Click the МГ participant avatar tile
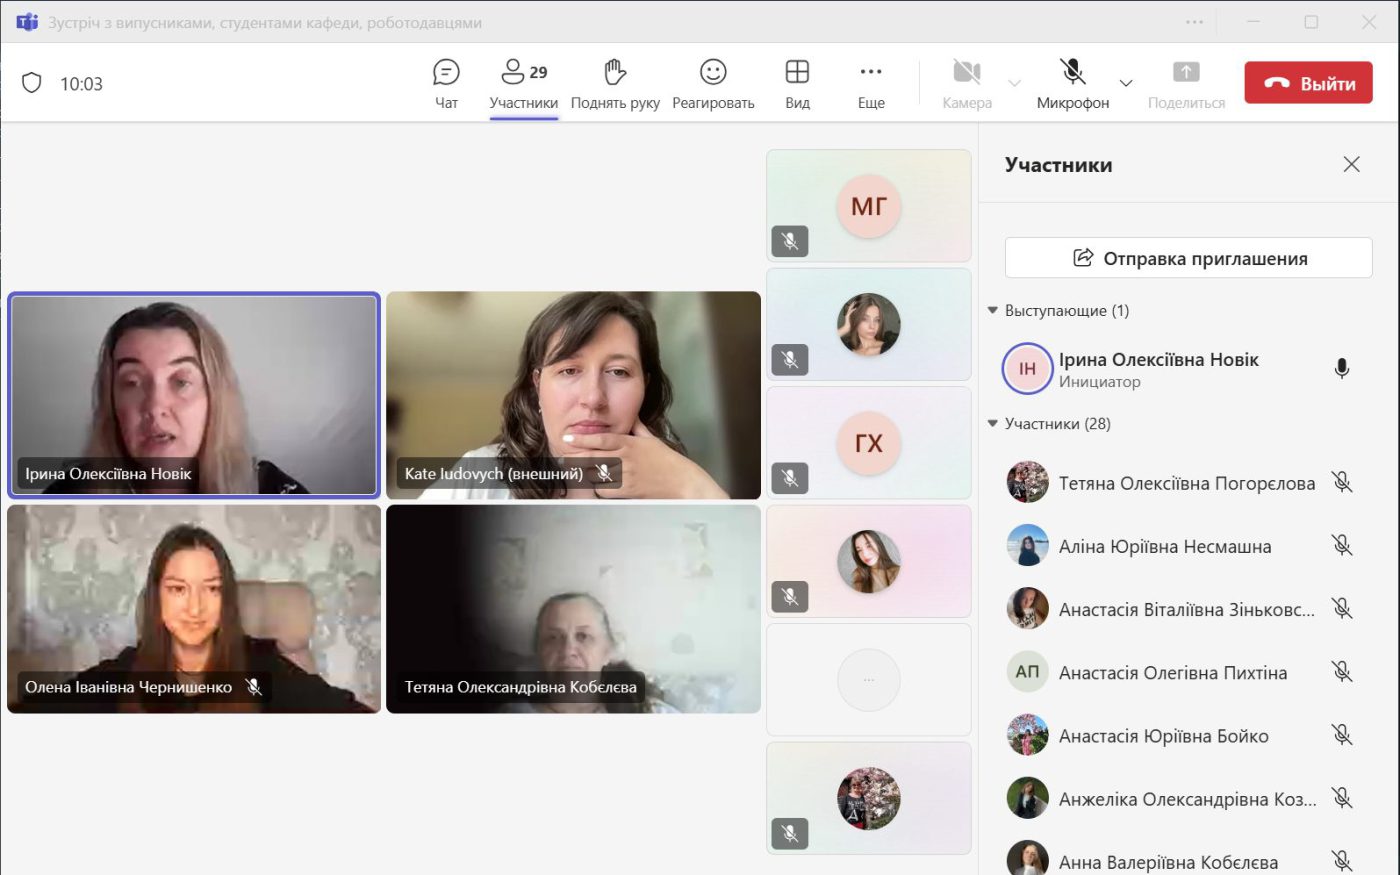This screenshot has width=1400, height=875. pyautogui.click(x=868, y=206)
